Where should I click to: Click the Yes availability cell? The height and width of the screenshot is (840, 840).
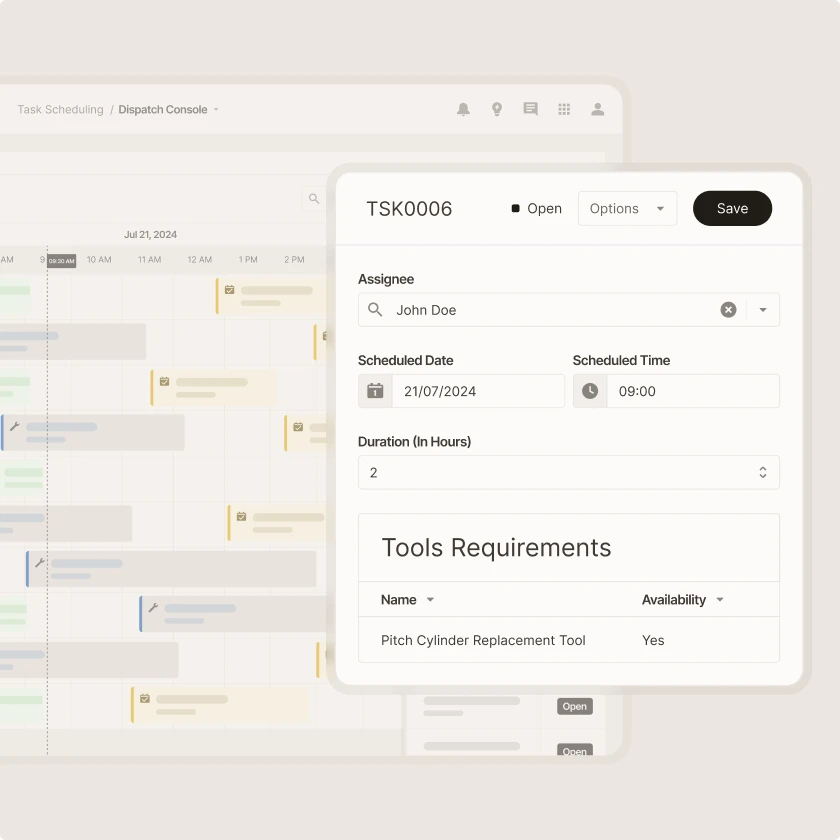pyautogui.click(x=653, y=640)
